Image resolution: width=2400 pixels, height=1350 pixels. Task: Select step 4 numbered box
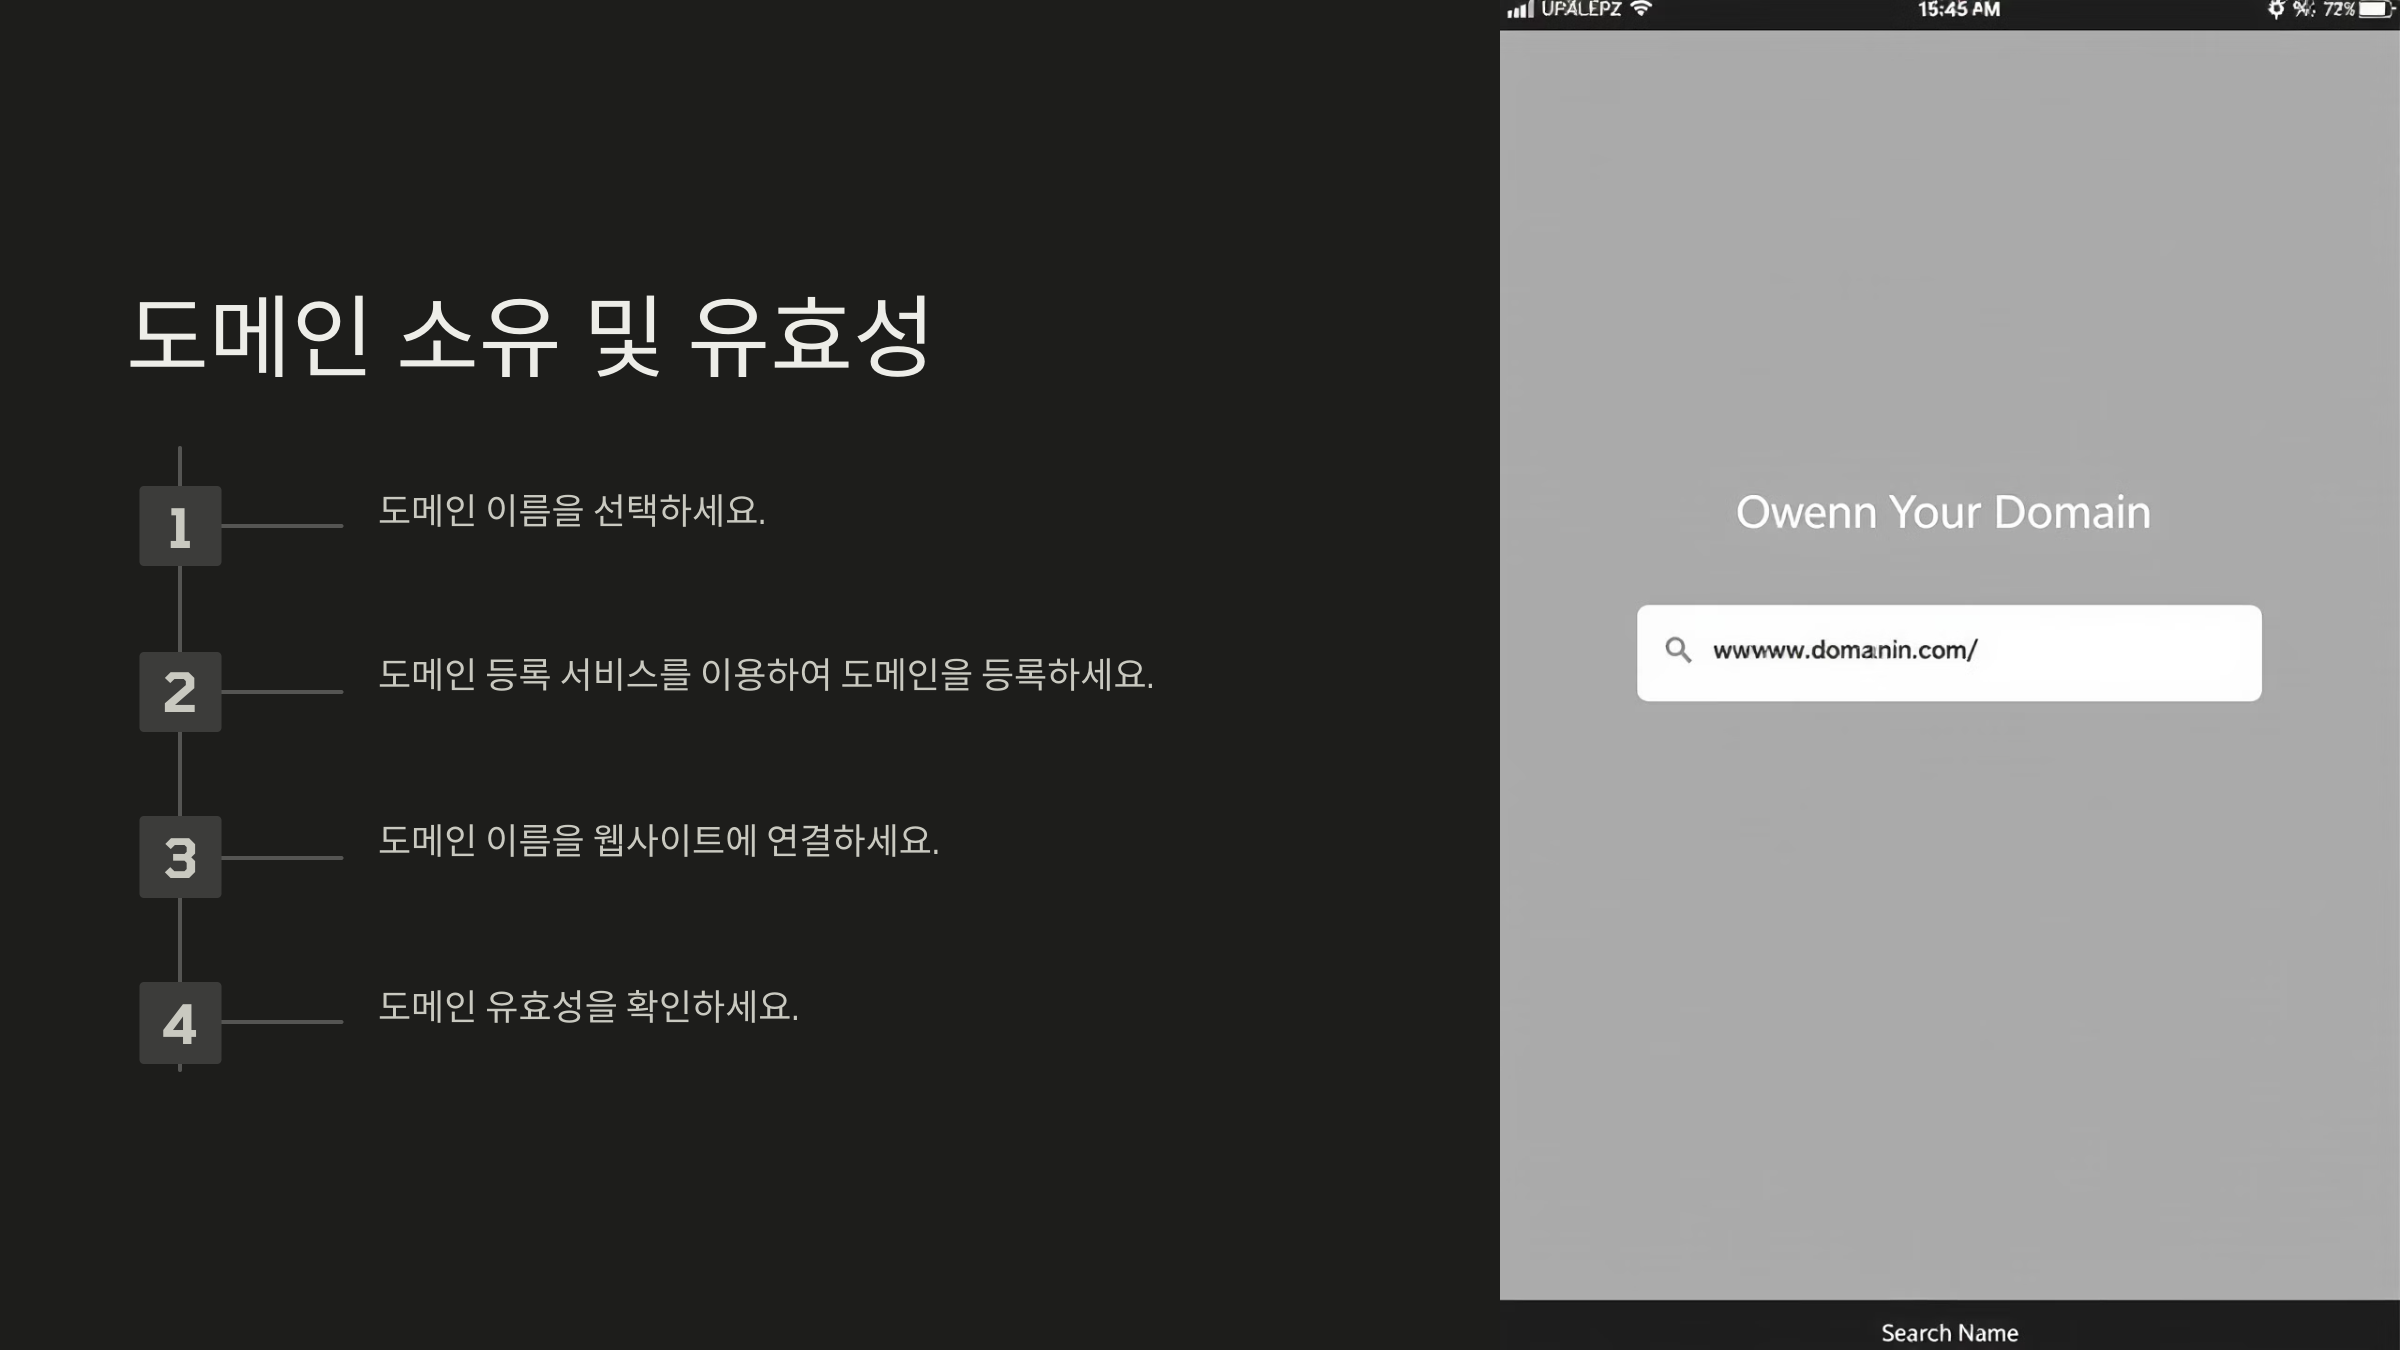pyautogui.click(x=180, y=1022)
